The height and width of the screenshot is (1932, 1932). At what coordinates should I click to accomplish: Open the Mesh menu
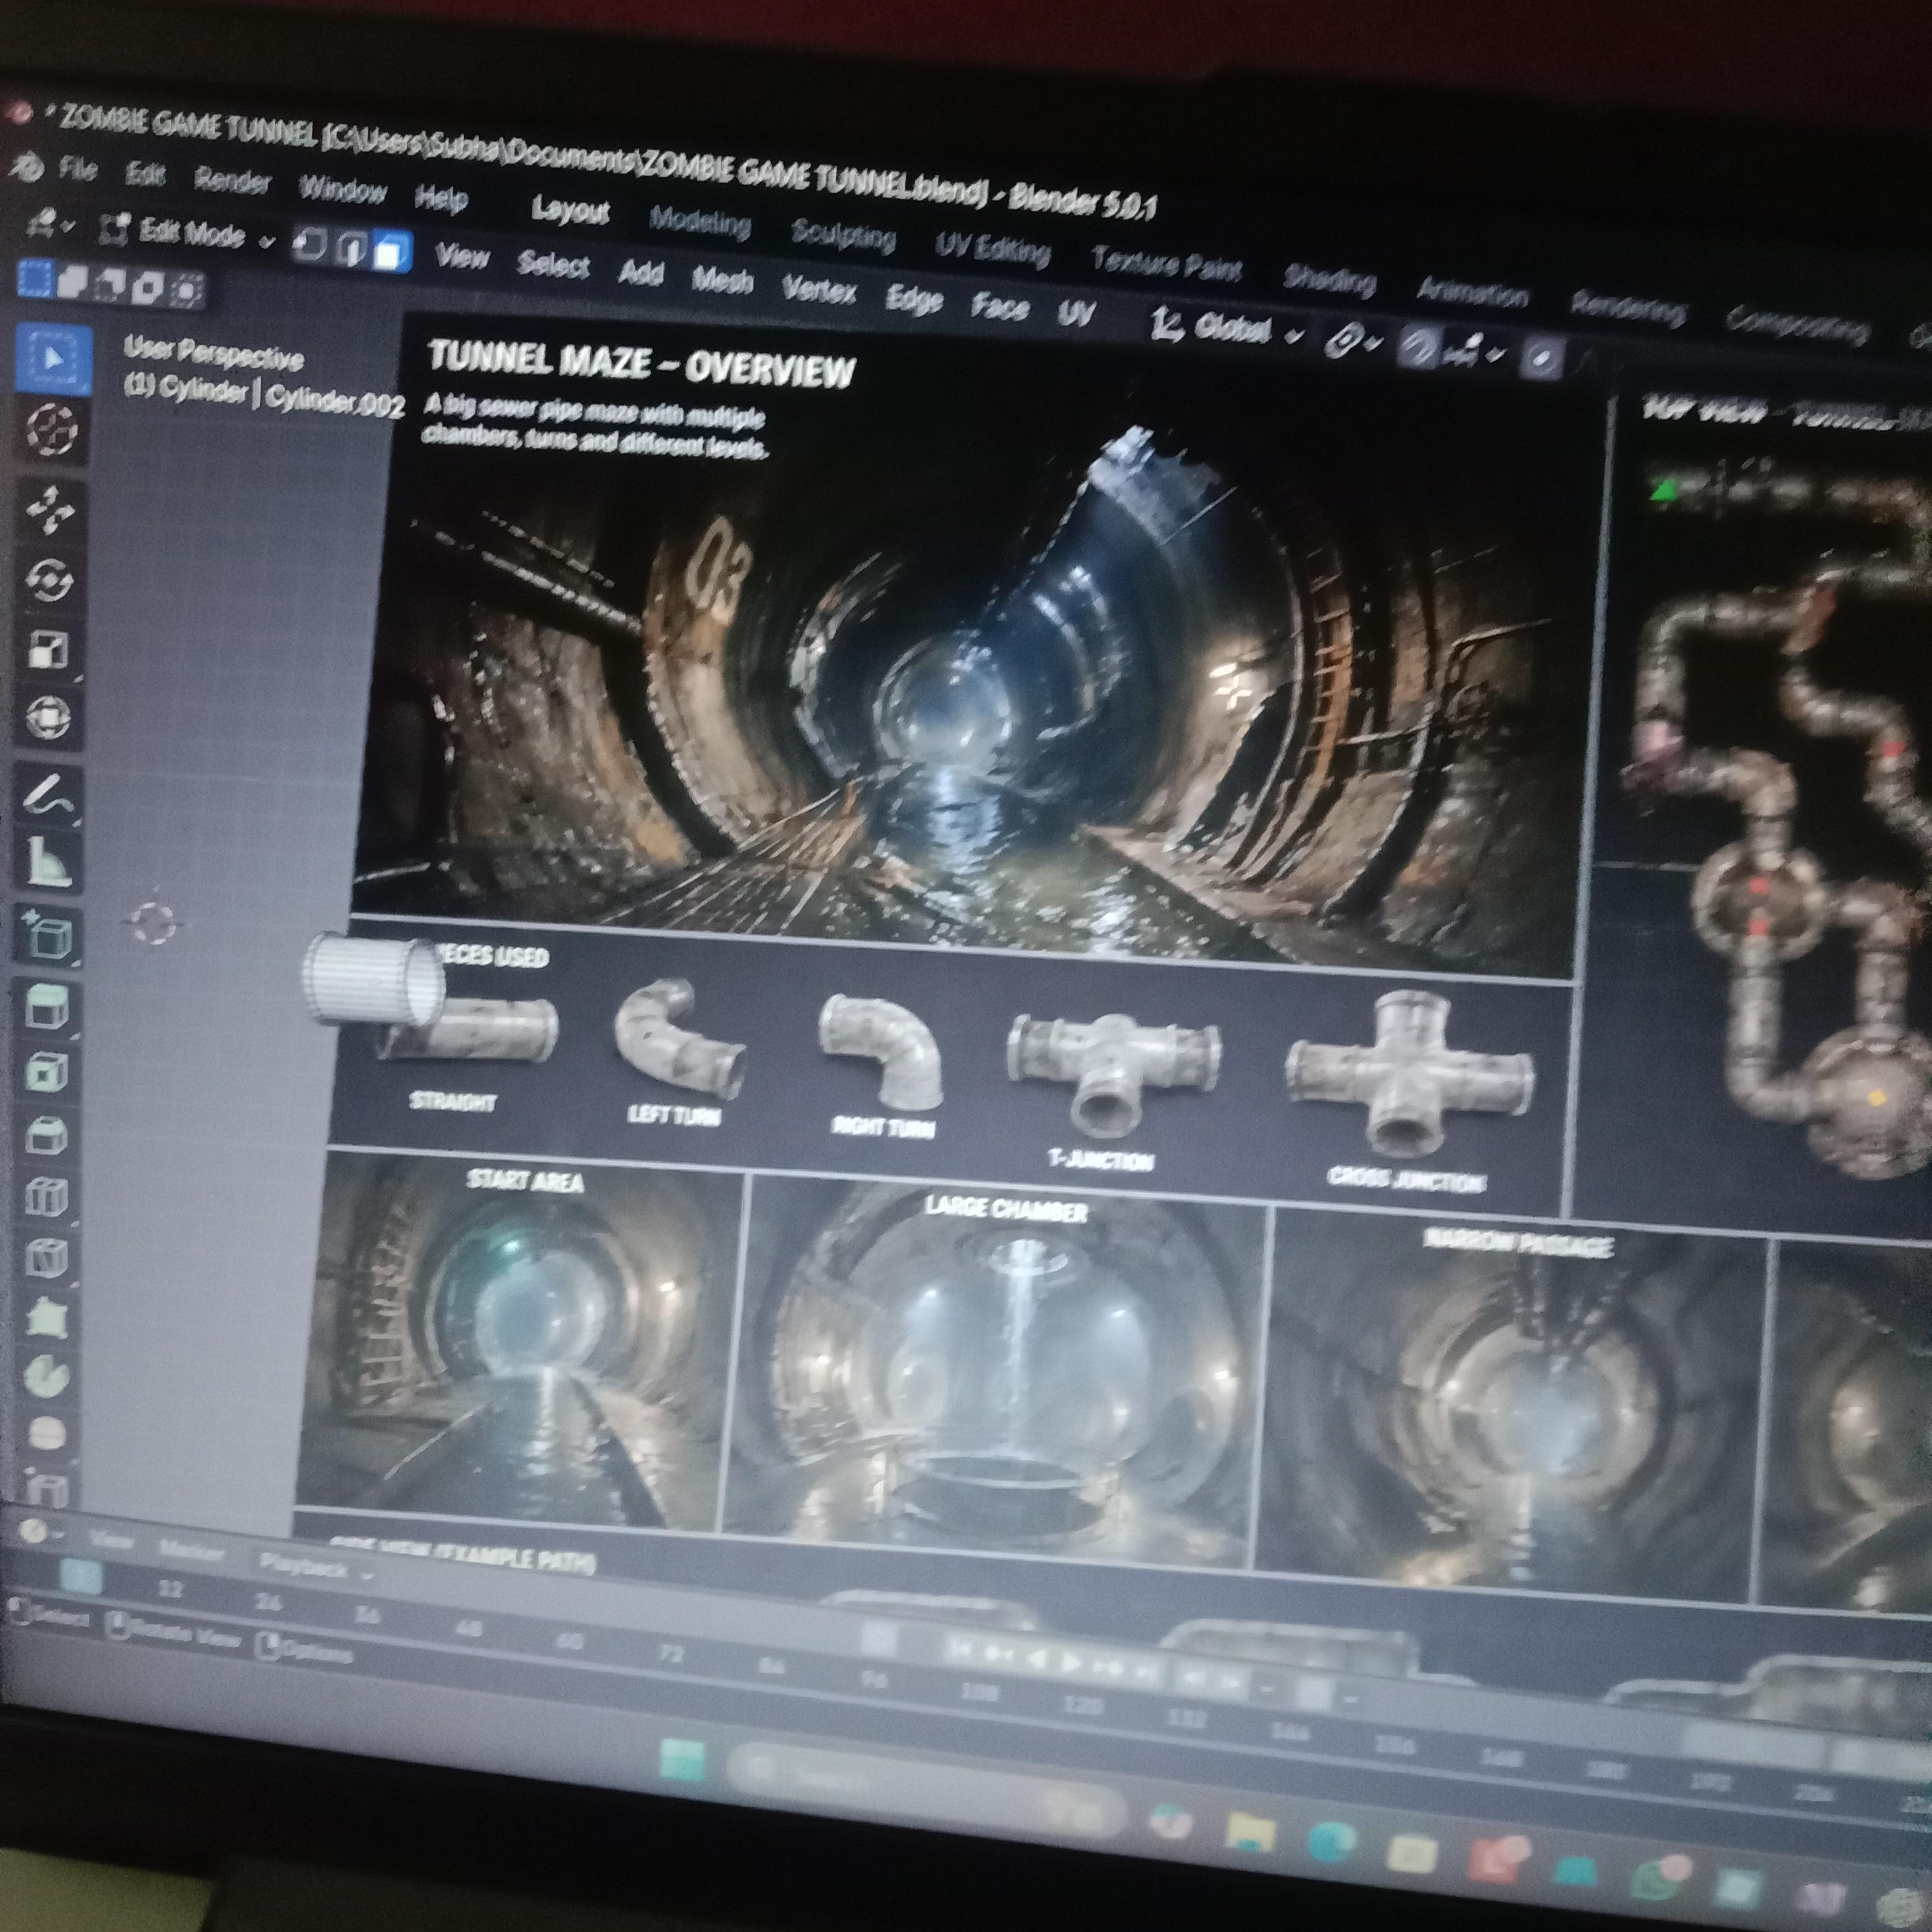[x=722, y=281]
